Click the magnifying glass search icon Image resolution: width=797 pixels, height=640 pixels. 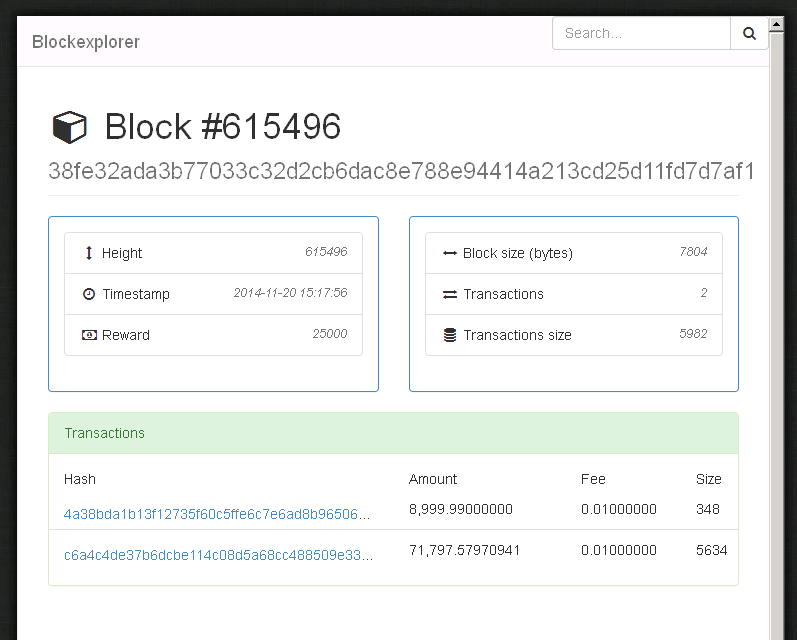[x=749, y=34]
